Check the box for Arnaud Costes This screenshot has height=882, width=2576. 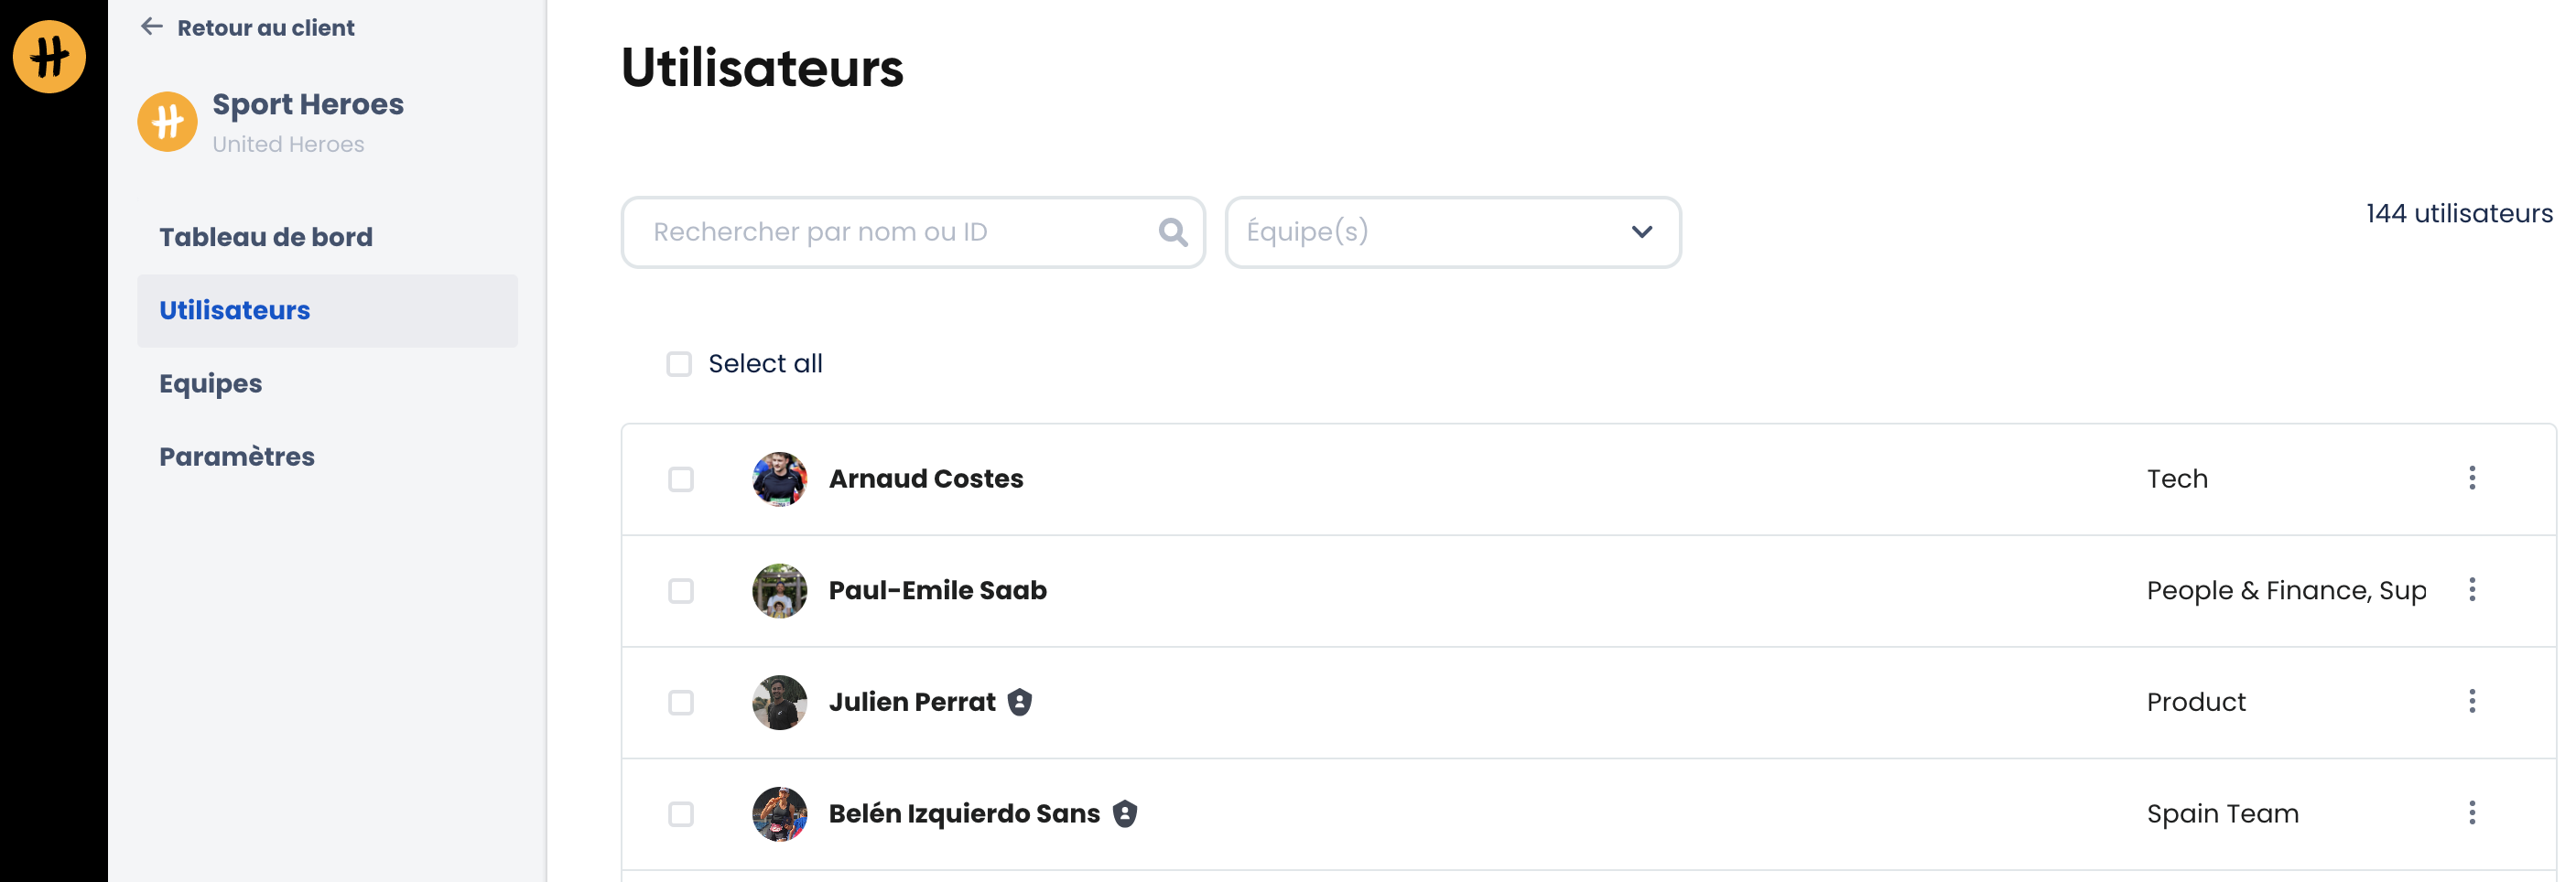pos(681,479)
